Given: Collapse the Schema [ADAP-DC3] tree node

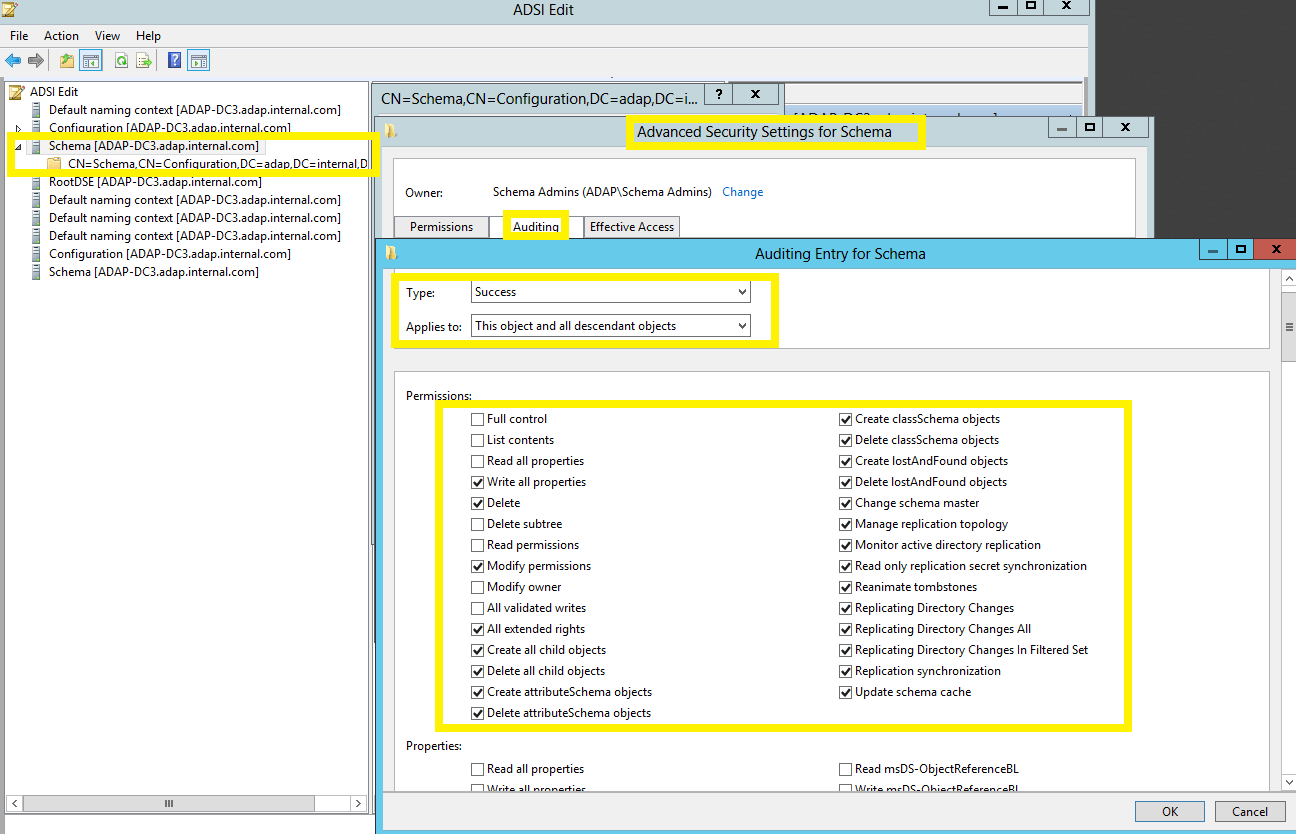Looking at the screenshot, I should click(18, 146).
